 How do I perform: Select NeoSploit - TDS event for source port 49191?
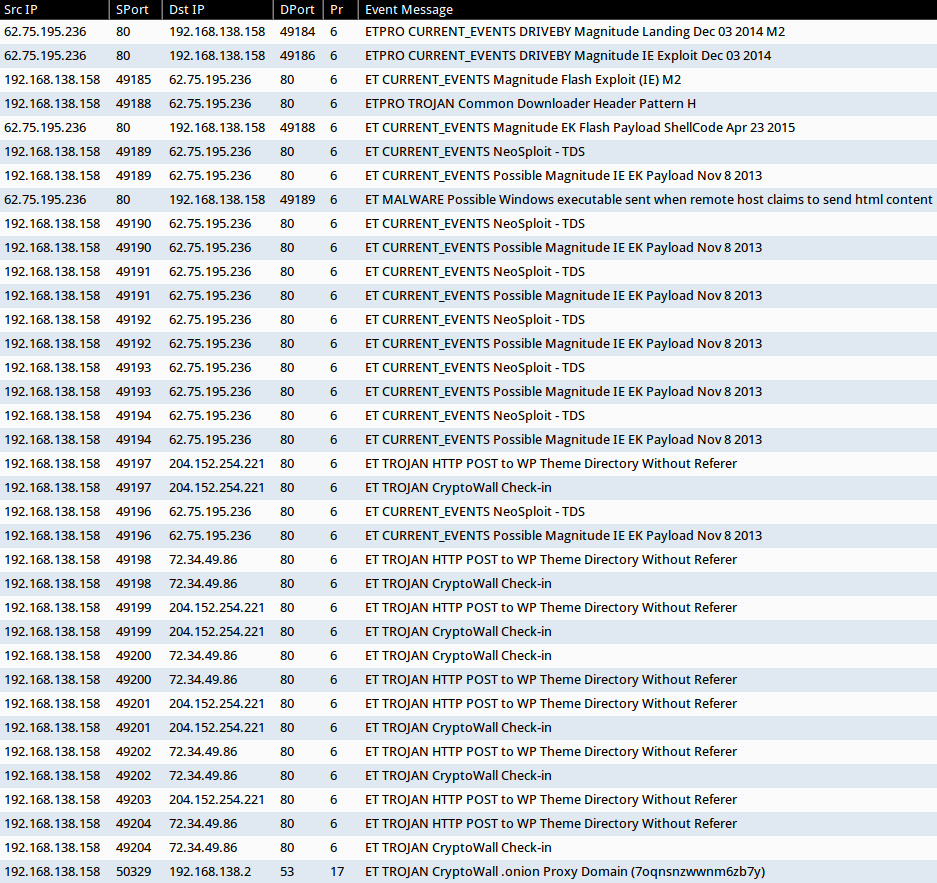pos(468,271)
